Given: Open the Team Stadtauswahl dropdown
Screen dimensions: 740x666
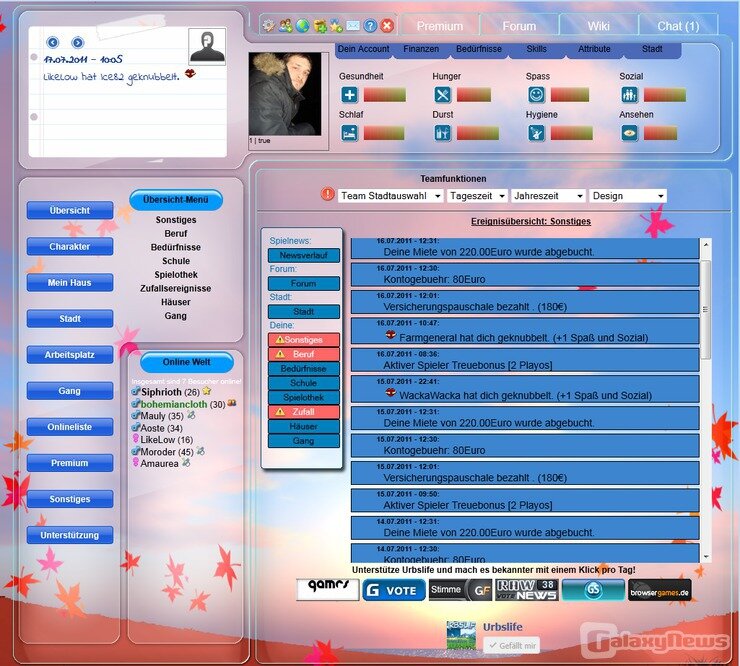Looking at the screenshot, I should click(x=390, y=196).
